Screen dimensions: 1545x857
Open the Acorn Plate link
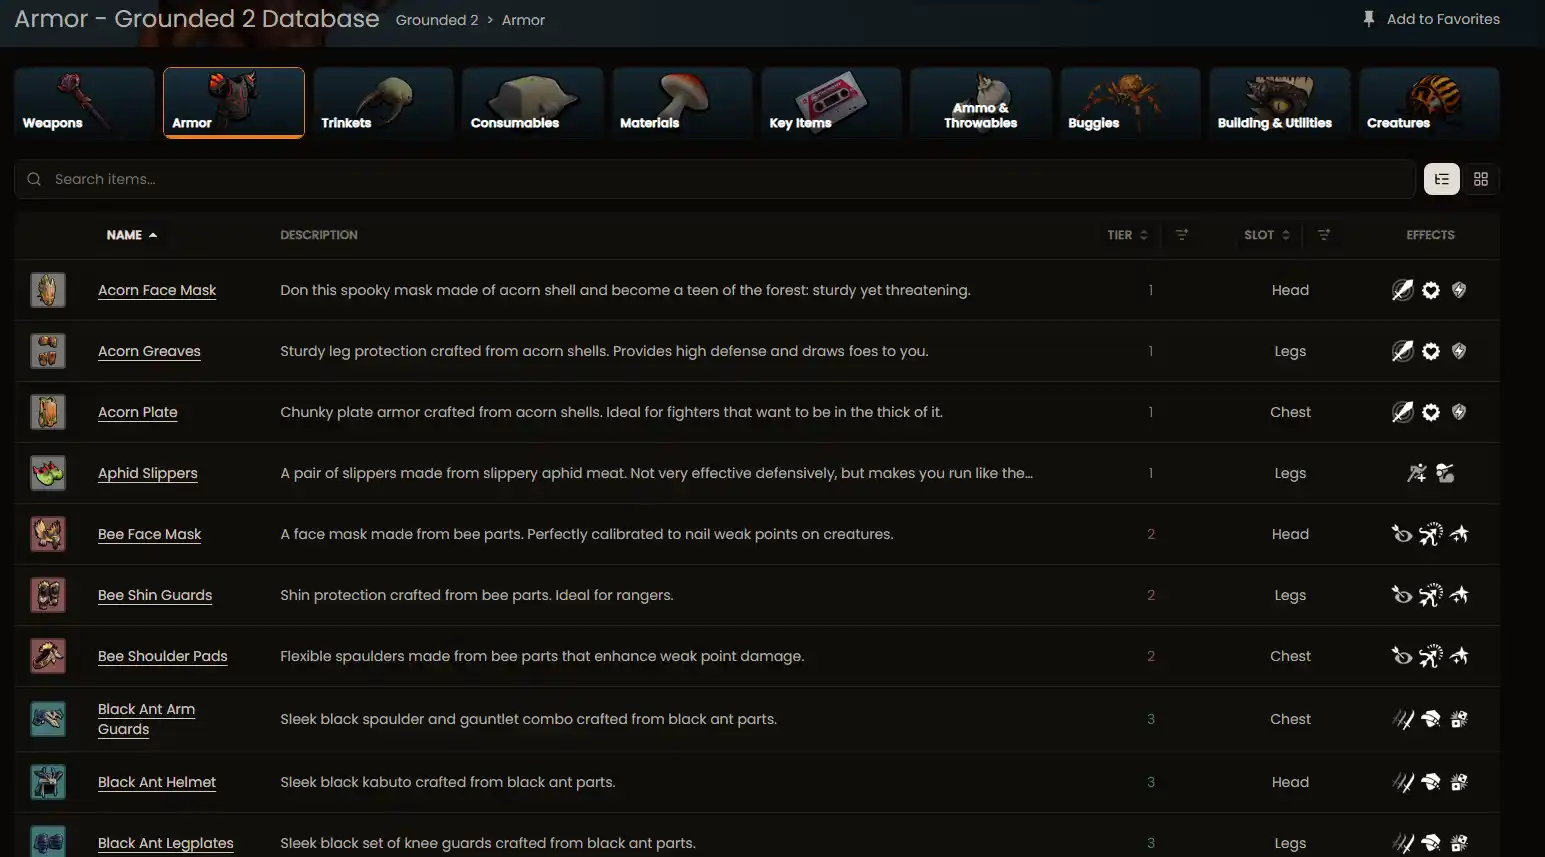point(138,412)
